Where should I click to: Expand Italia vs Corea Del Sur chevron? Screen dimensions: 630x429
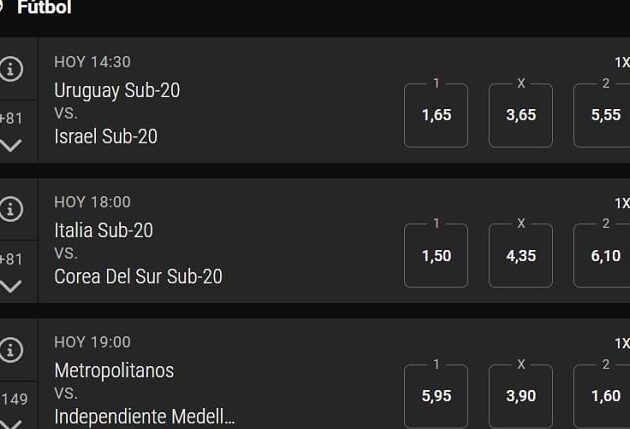click(10, 286)
